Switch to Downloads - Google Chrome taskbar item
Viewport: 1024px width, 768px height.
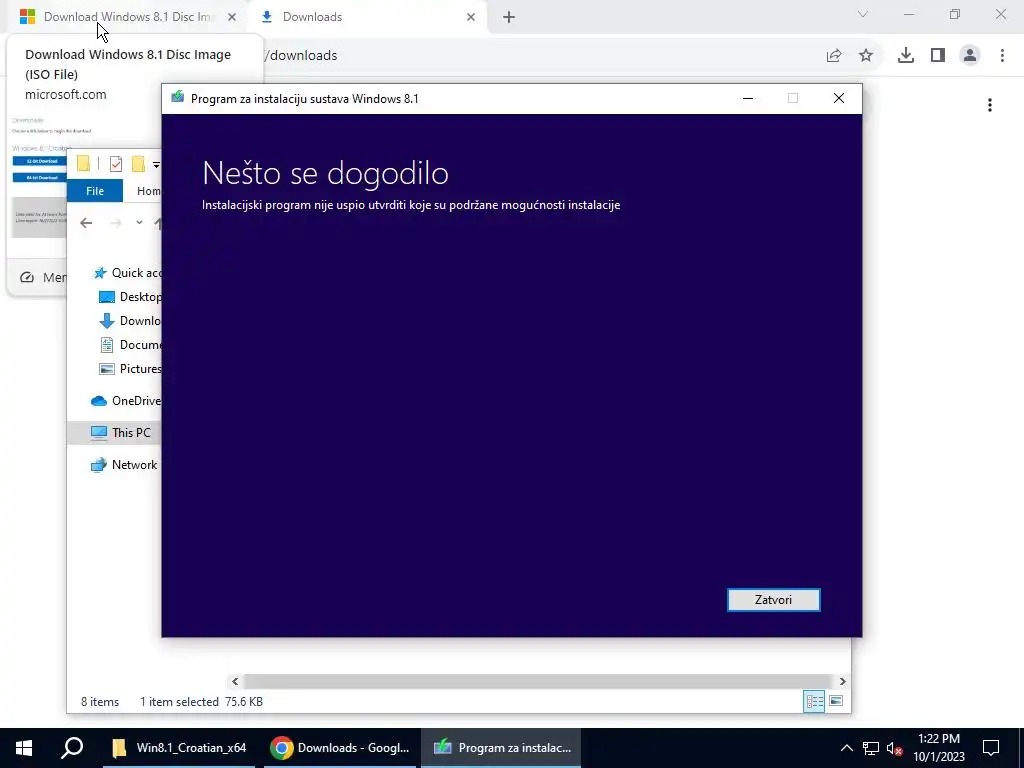click(341, 748)
